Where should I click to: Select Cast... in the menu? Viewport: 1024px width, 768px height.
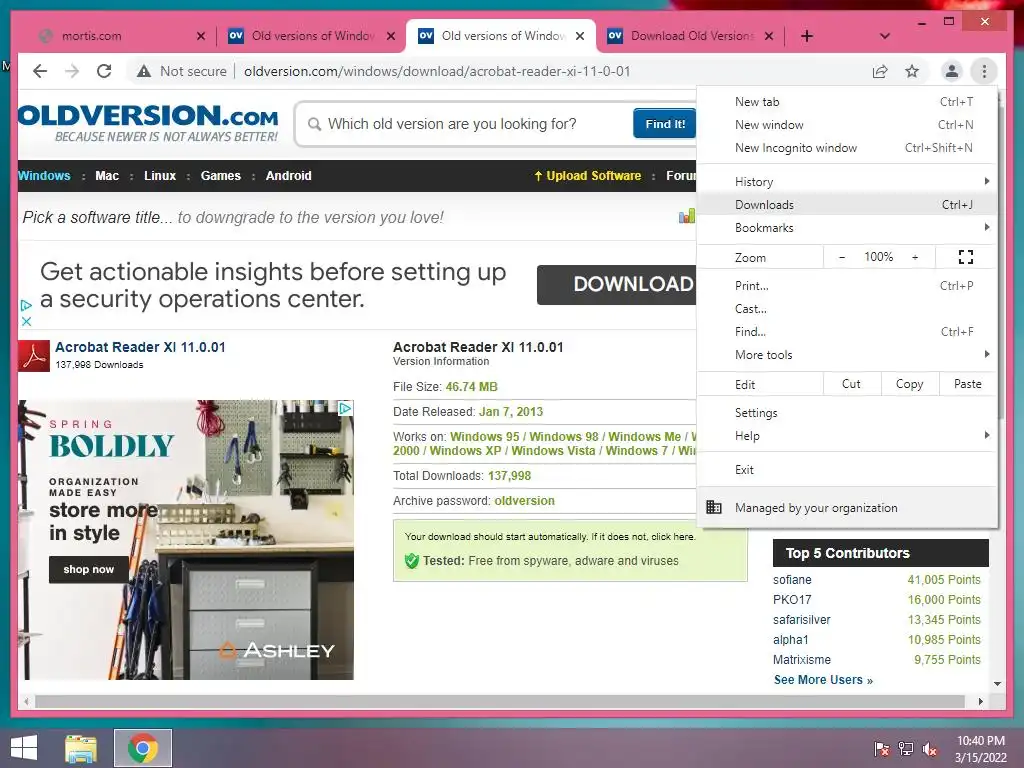[x=847, y=309]
